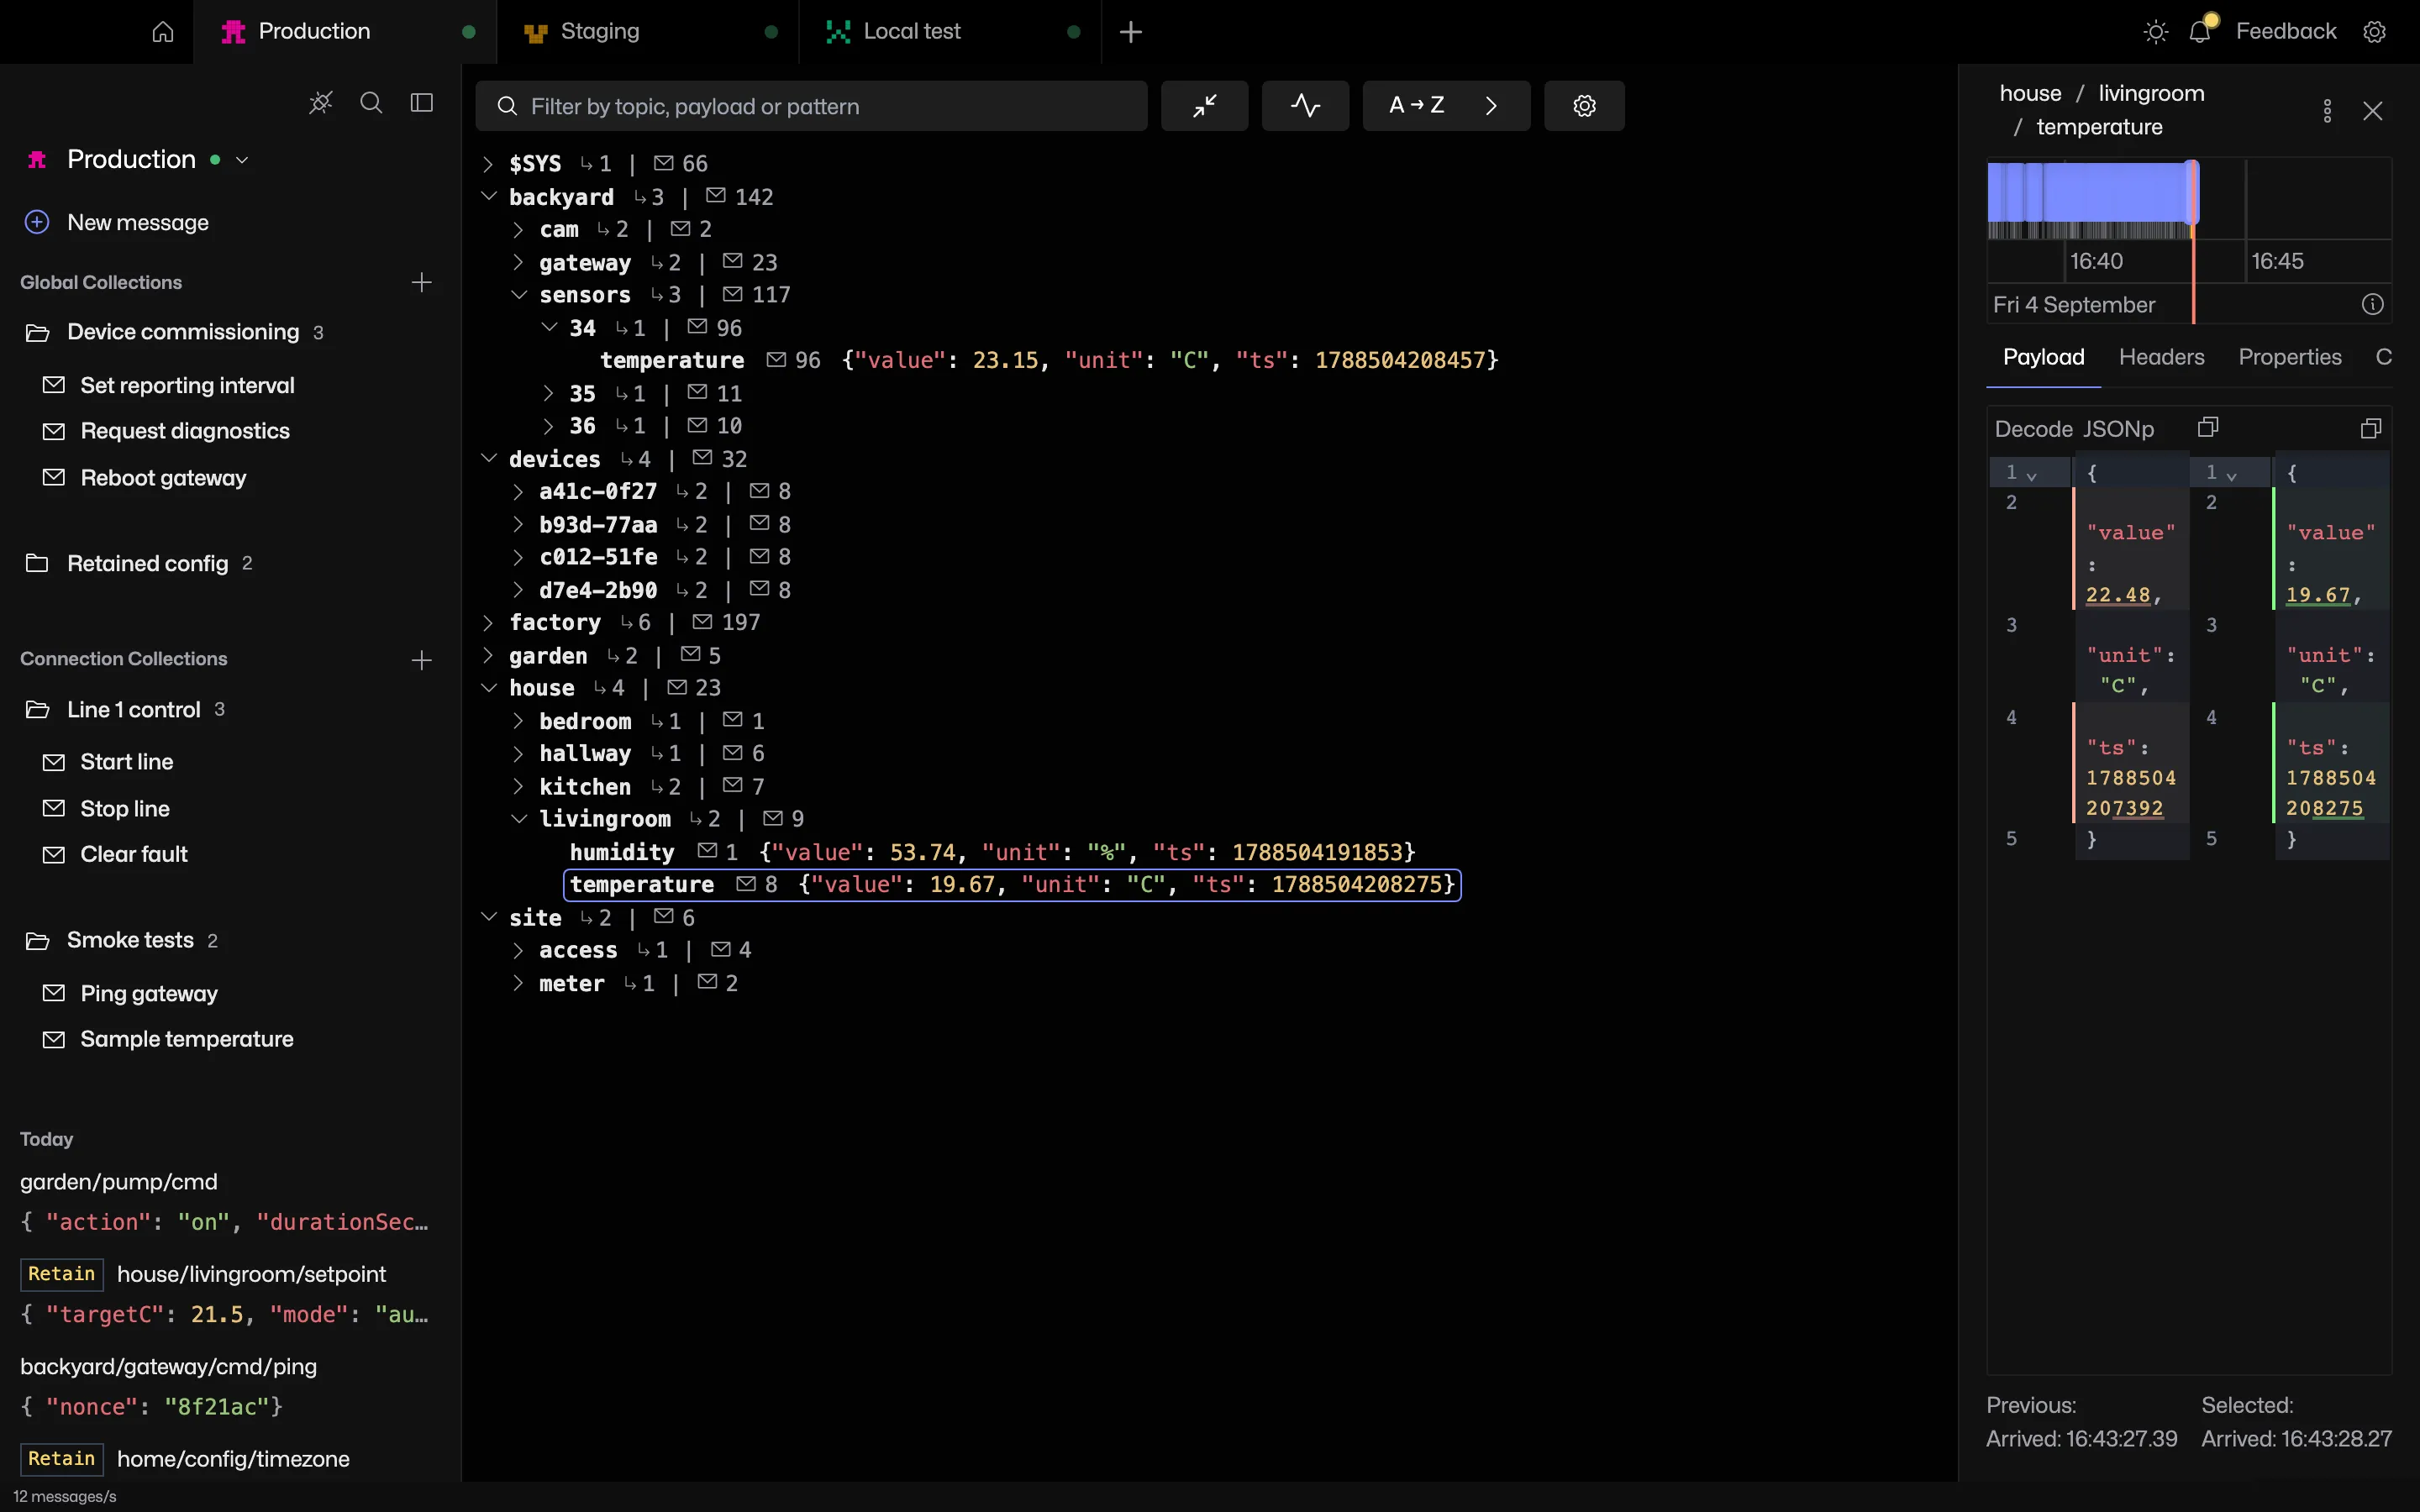
Task: Open house/livingroom/setpoint history entry
Action: point(225,1294)
